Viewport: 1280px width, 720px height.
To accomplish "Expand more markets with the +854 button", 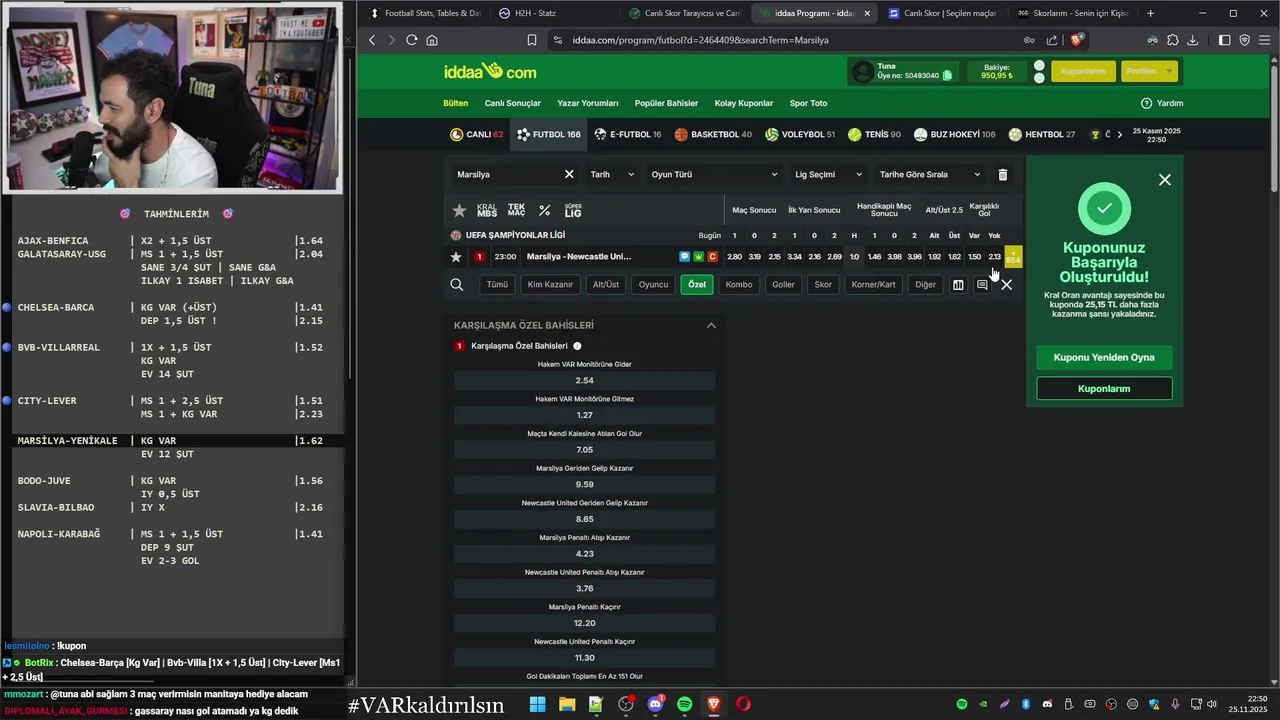I will click(x=1013, y=257).
